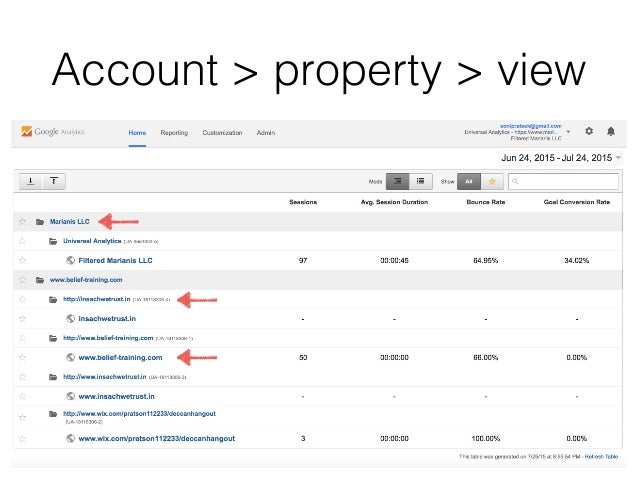Open the account selector dropdown arrow
The width and height of the screenshot is (638, 479).
tap(568, 132)
